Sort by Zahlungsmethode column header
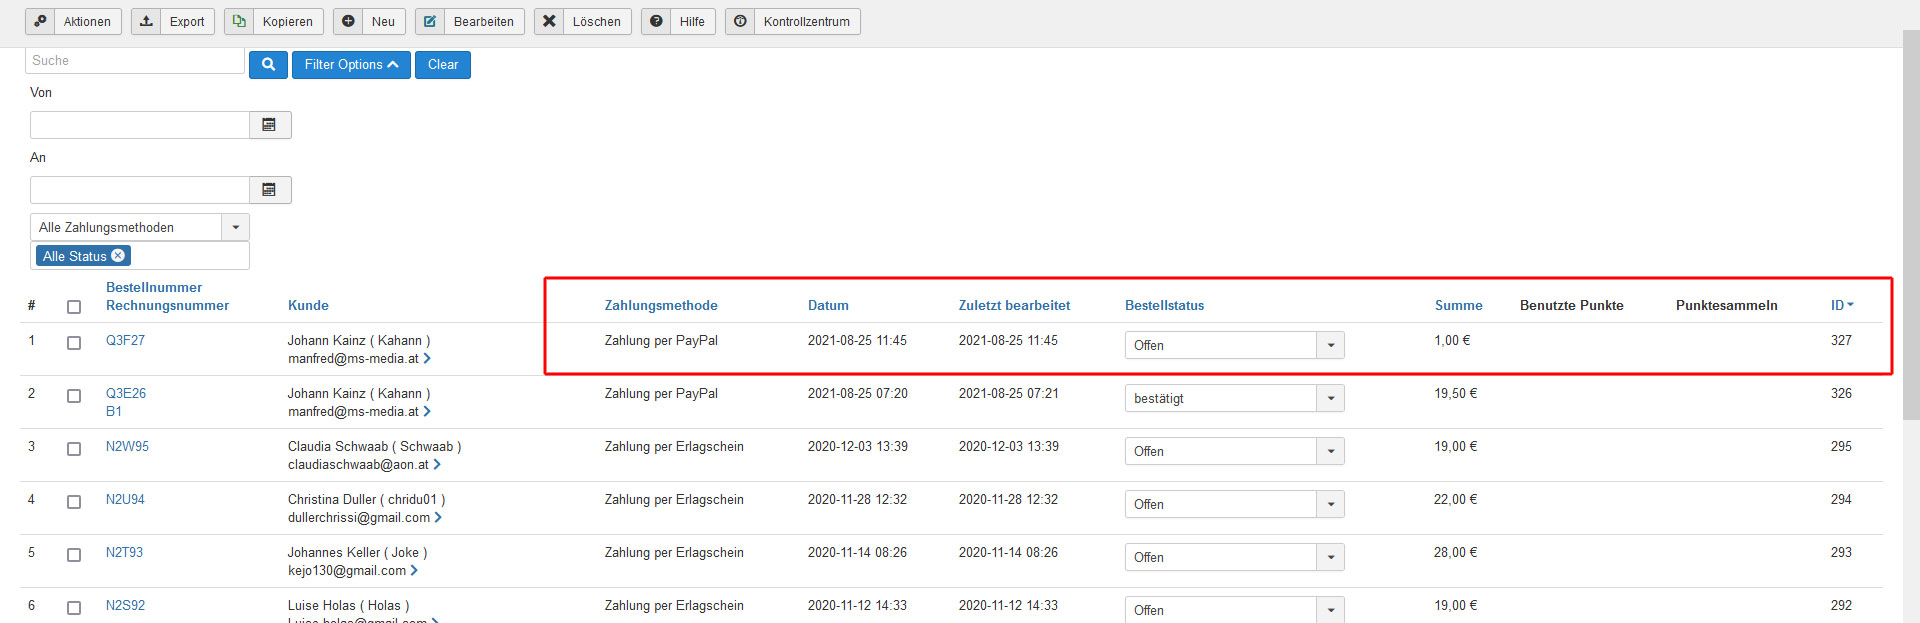This screenshot has height=623, width=1920. pos(661,305)
